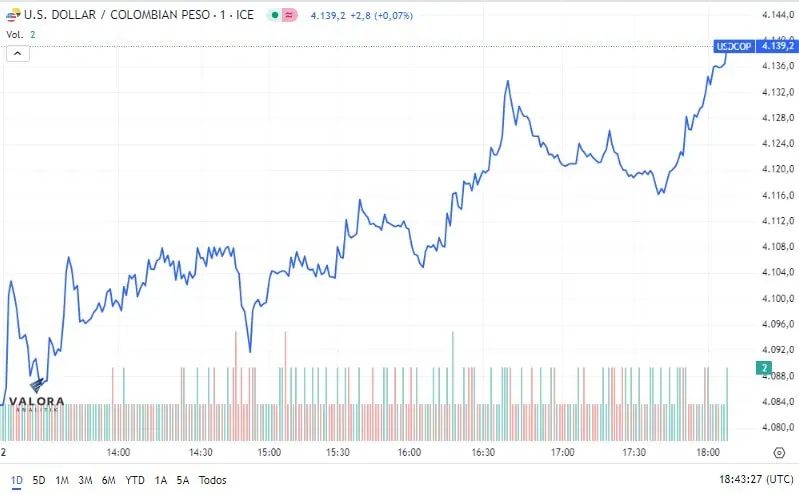Viewport: 799px width, 494px height.
Task: Select the 5A time range
Action: [182, 480]
